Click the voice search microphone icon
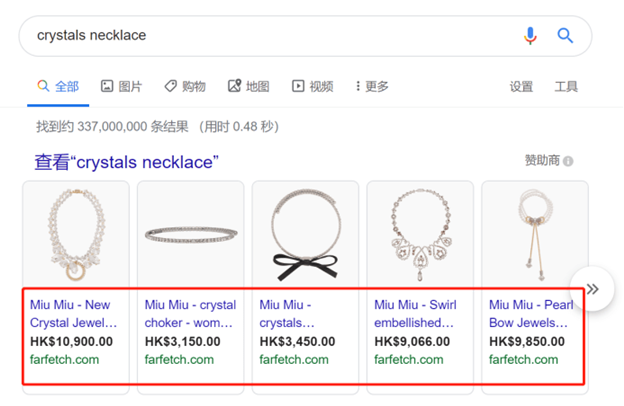 tap(530, 36)
